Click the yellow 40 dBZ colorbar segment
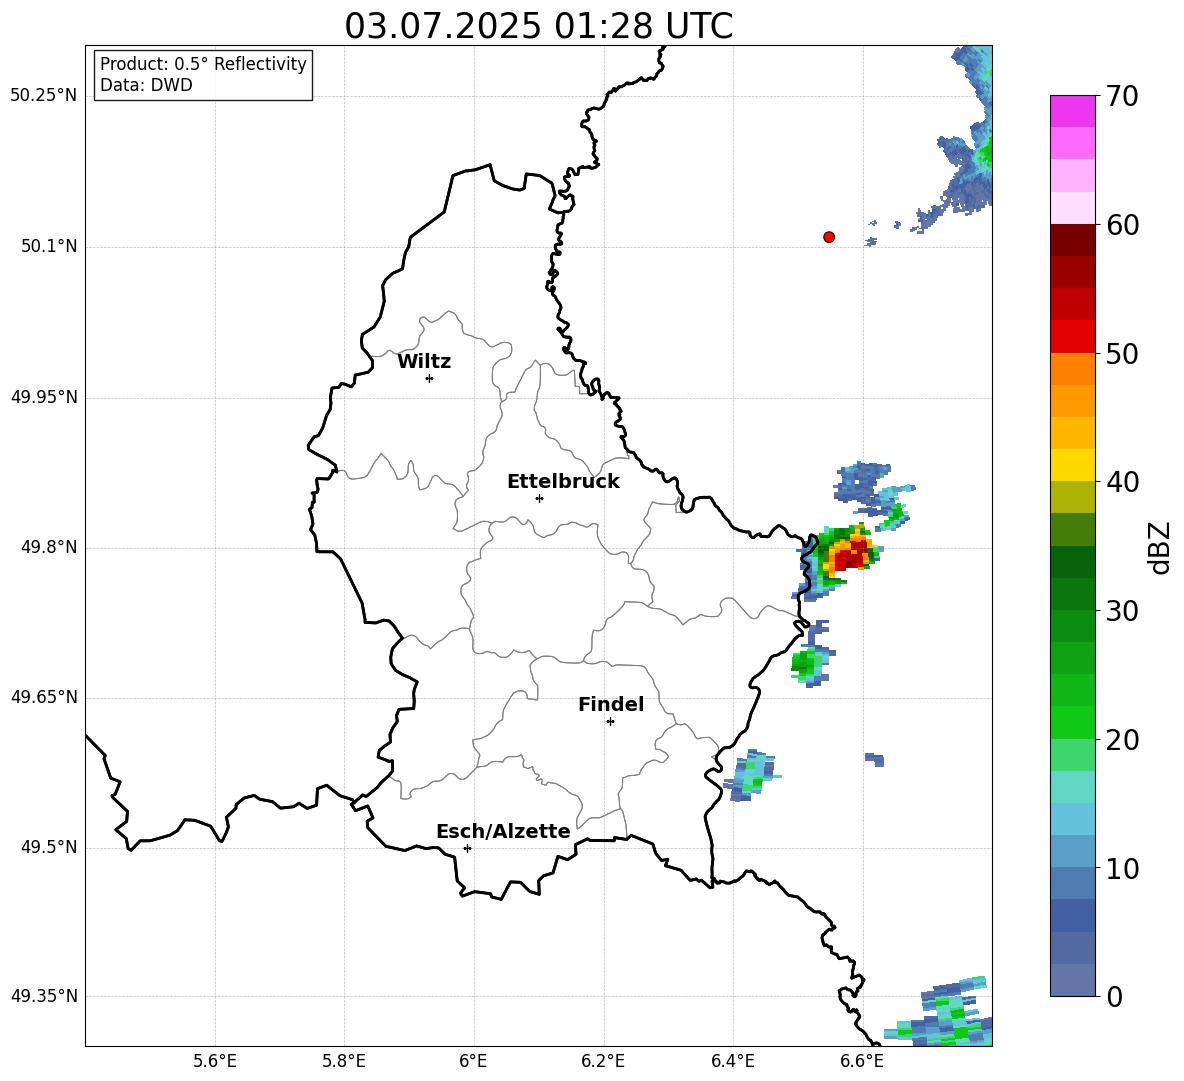 (1072, 464)
